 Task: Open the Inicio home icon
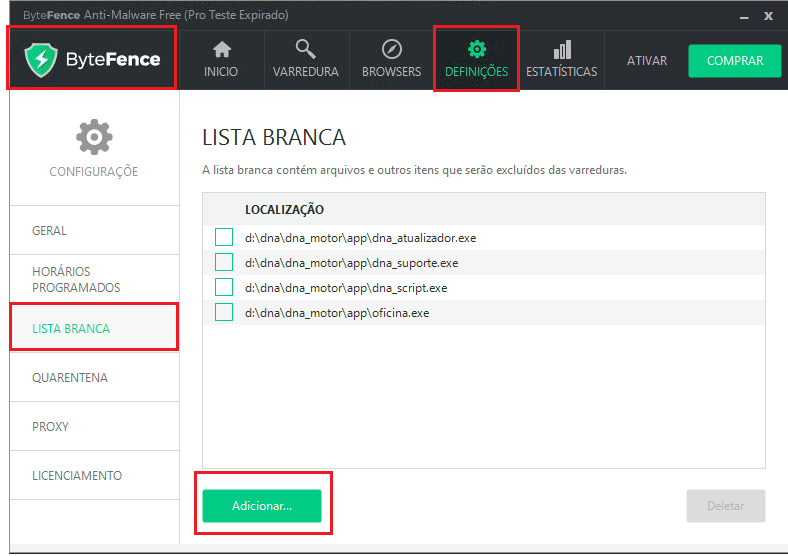tap(221, 49)
